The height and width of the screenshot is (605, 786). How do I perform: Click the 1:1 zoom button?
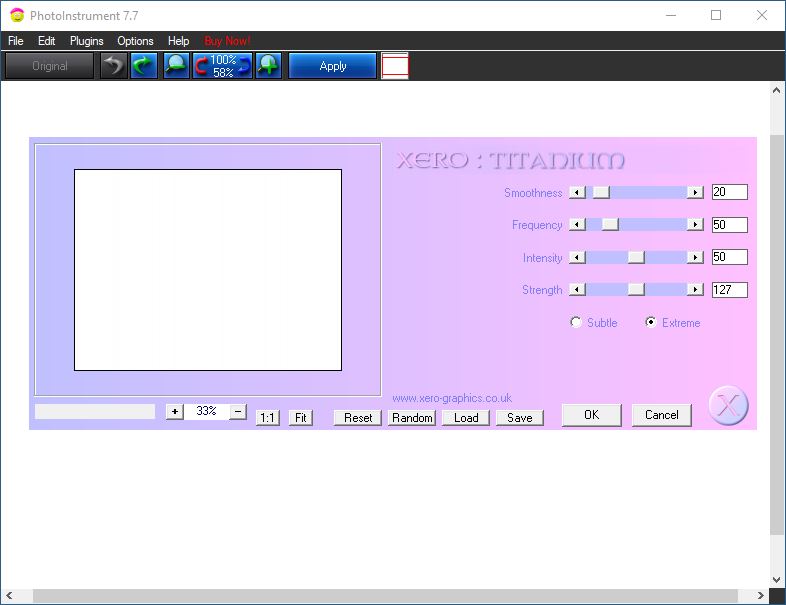click(x=268, y=418)
